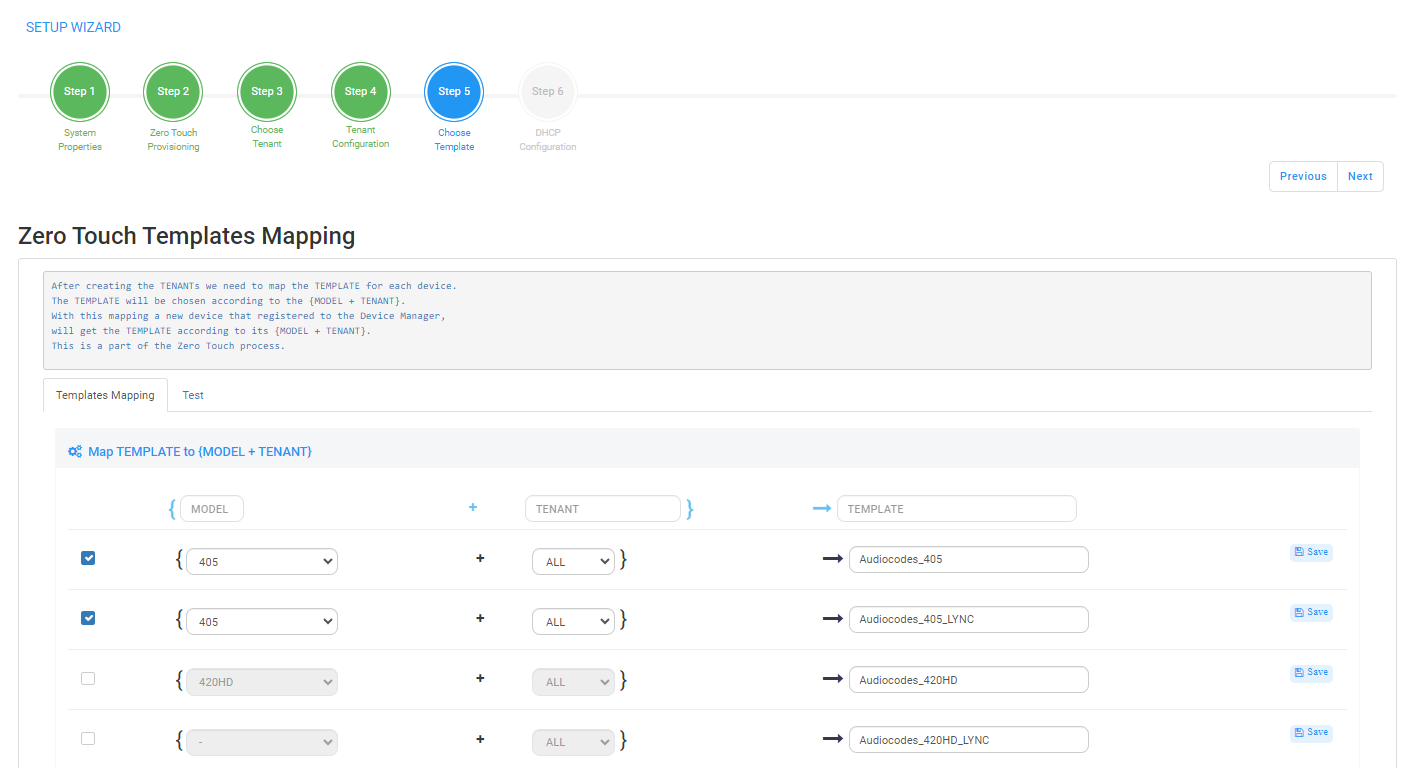Open the 420HD model dropdown
This screenshot has width=1409, height=780.
[x=262, y=682]
